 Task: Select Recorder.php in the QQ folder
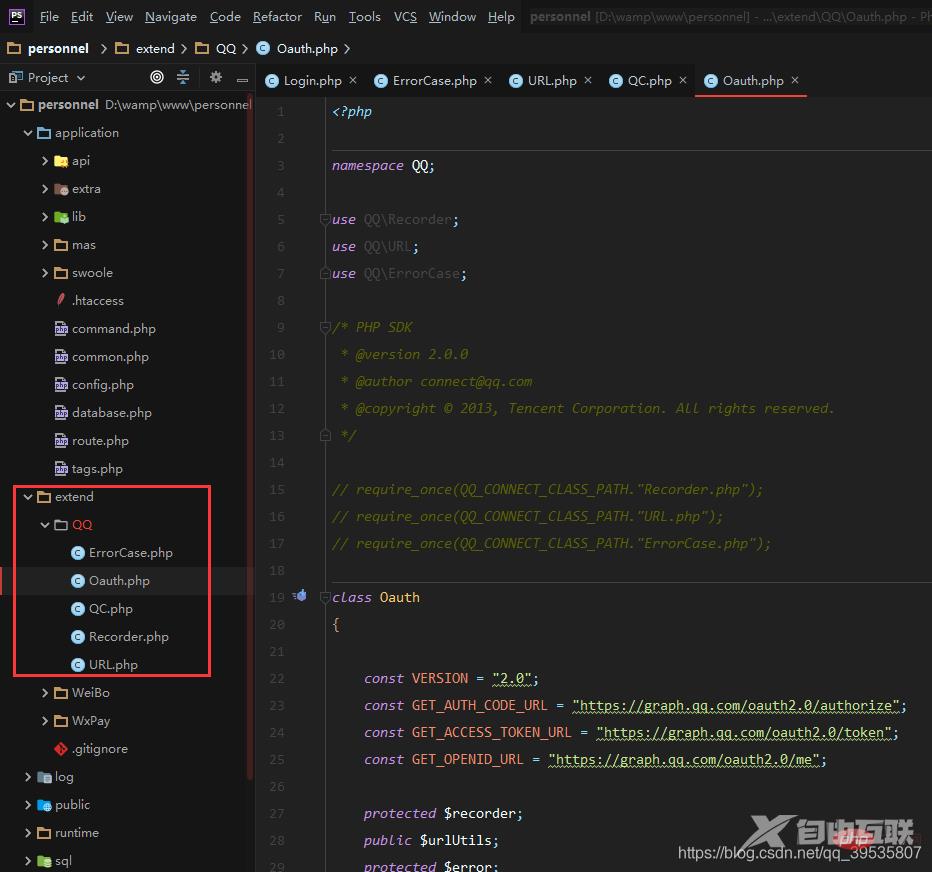[128, 636]
